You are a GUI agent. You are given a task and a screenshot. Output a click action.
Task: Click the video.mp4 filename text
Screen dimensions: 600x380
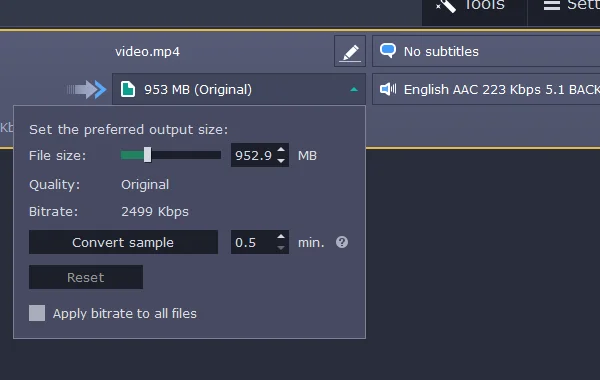(x=147, y=52)
